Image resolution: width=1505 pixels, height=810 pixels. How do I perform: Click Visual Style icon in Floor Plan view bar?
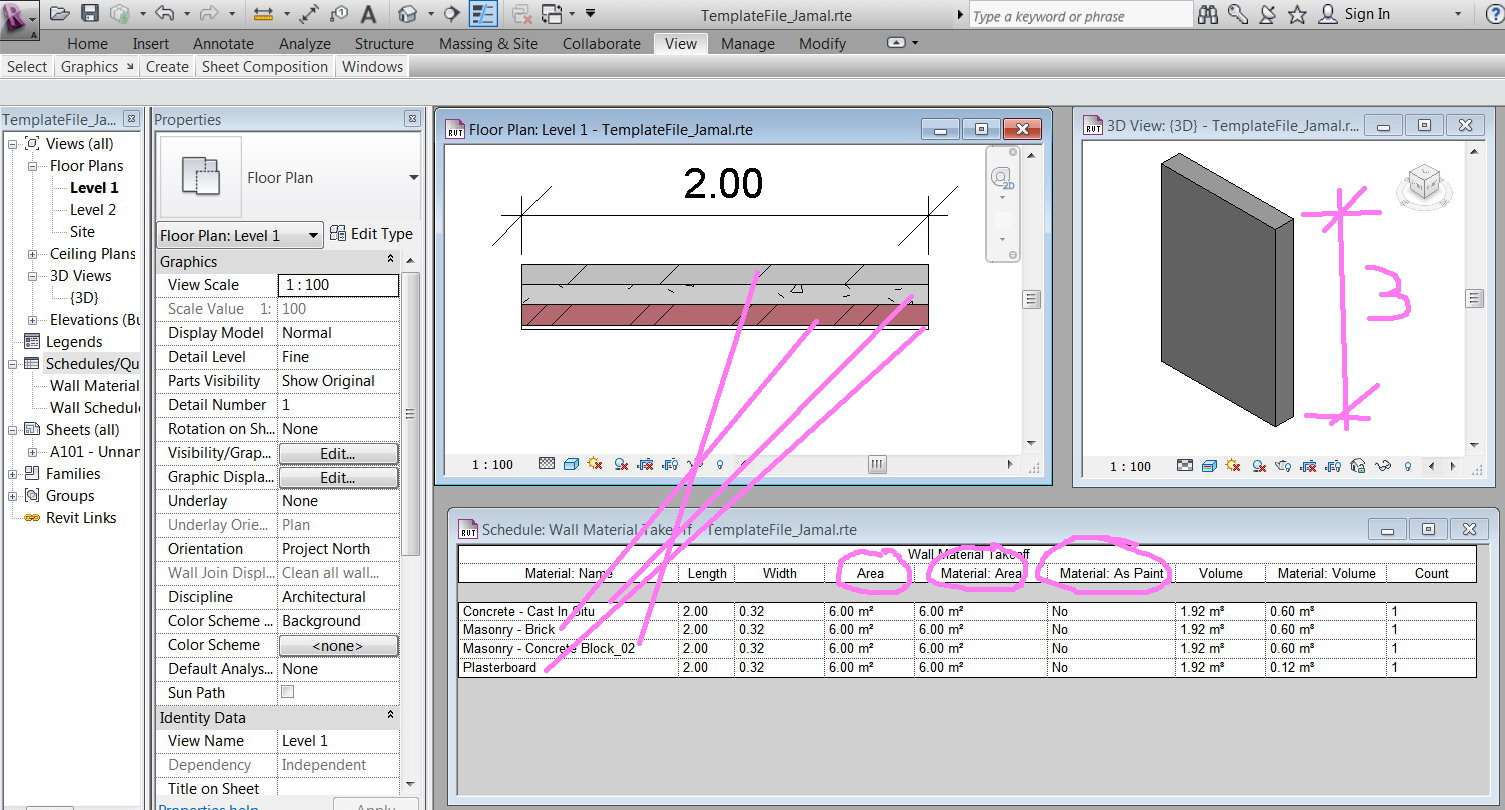(571, 464)
